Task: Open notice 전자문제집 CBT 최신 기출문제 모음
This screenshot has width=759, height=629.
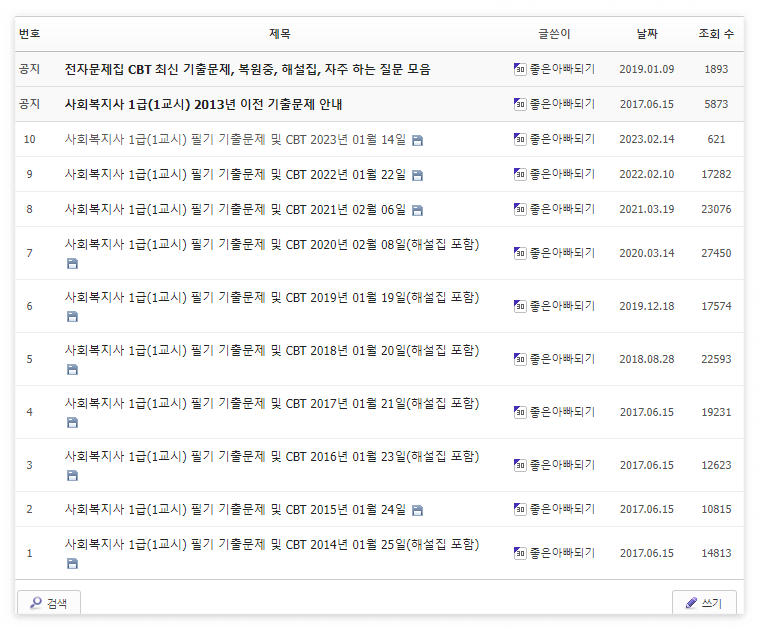Action: coord(247,69)
